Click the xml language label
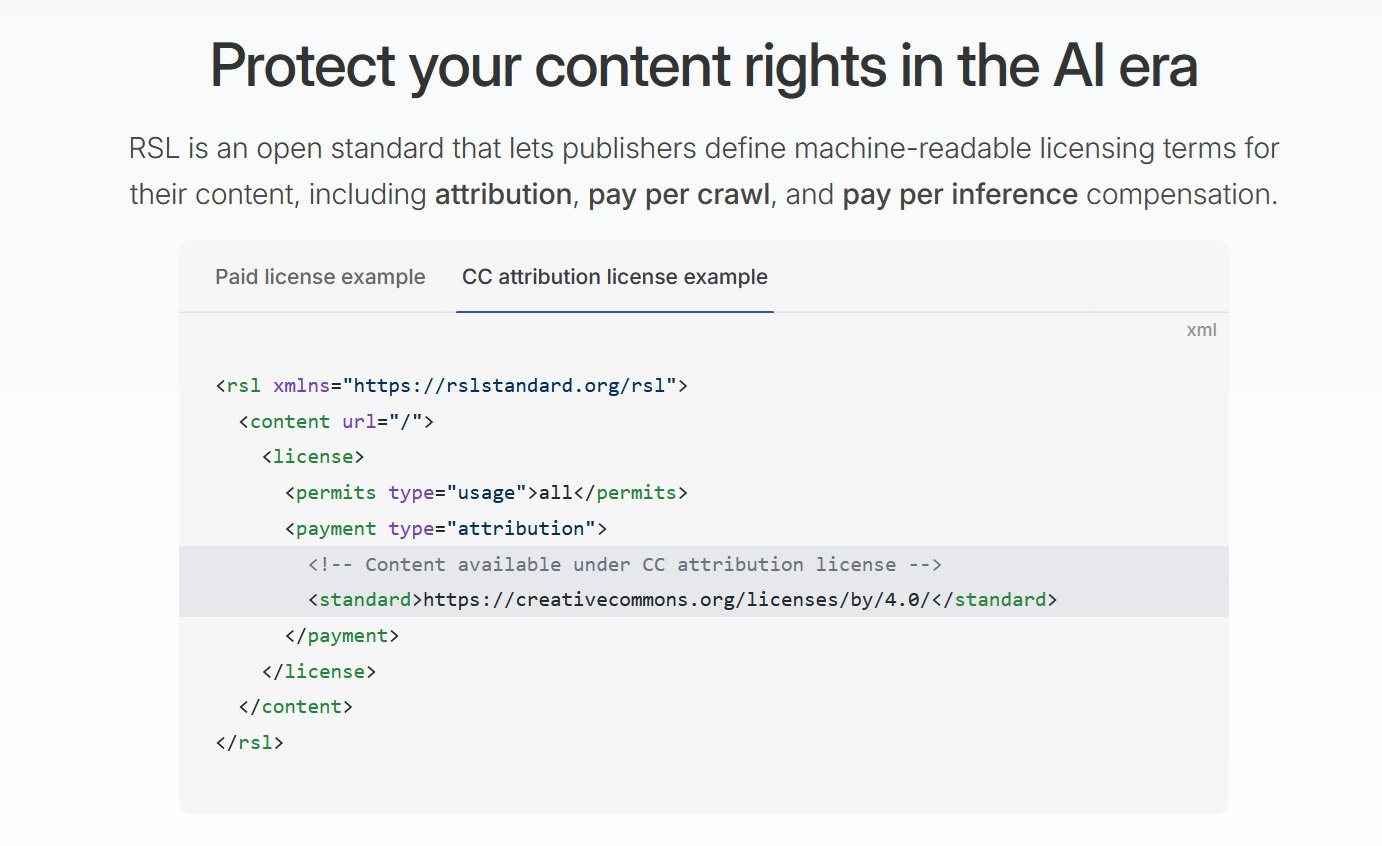Screen dimensions: 1382x846 click(1201, 330)
